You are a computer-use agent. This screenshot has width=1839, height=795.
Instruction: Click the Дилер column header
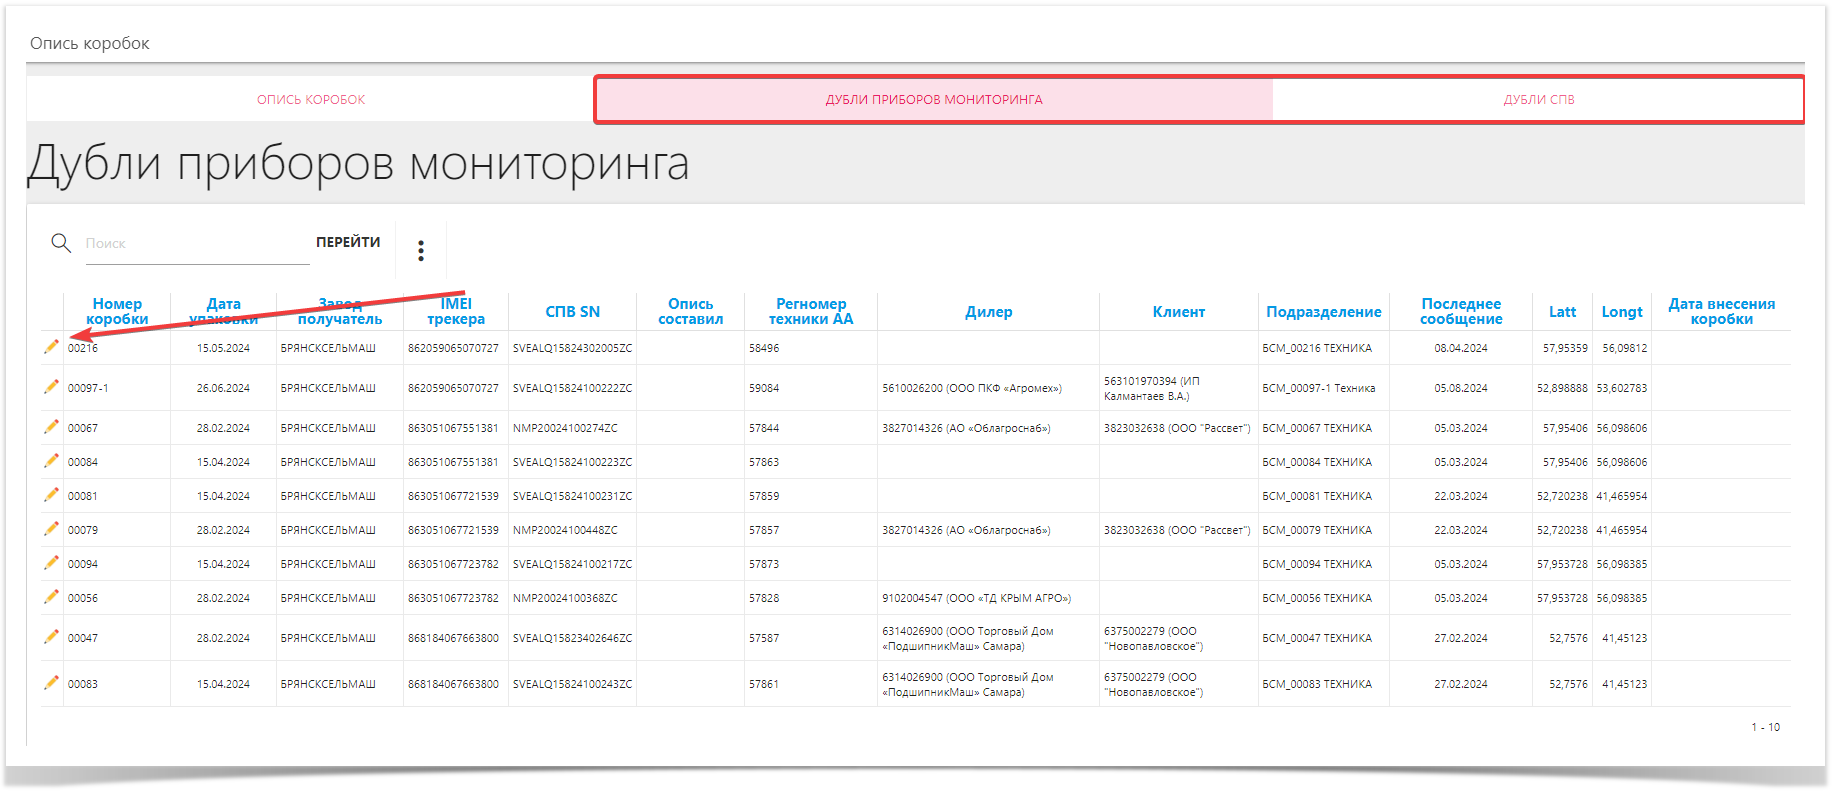pyautogui.click(x=988, y=312)
